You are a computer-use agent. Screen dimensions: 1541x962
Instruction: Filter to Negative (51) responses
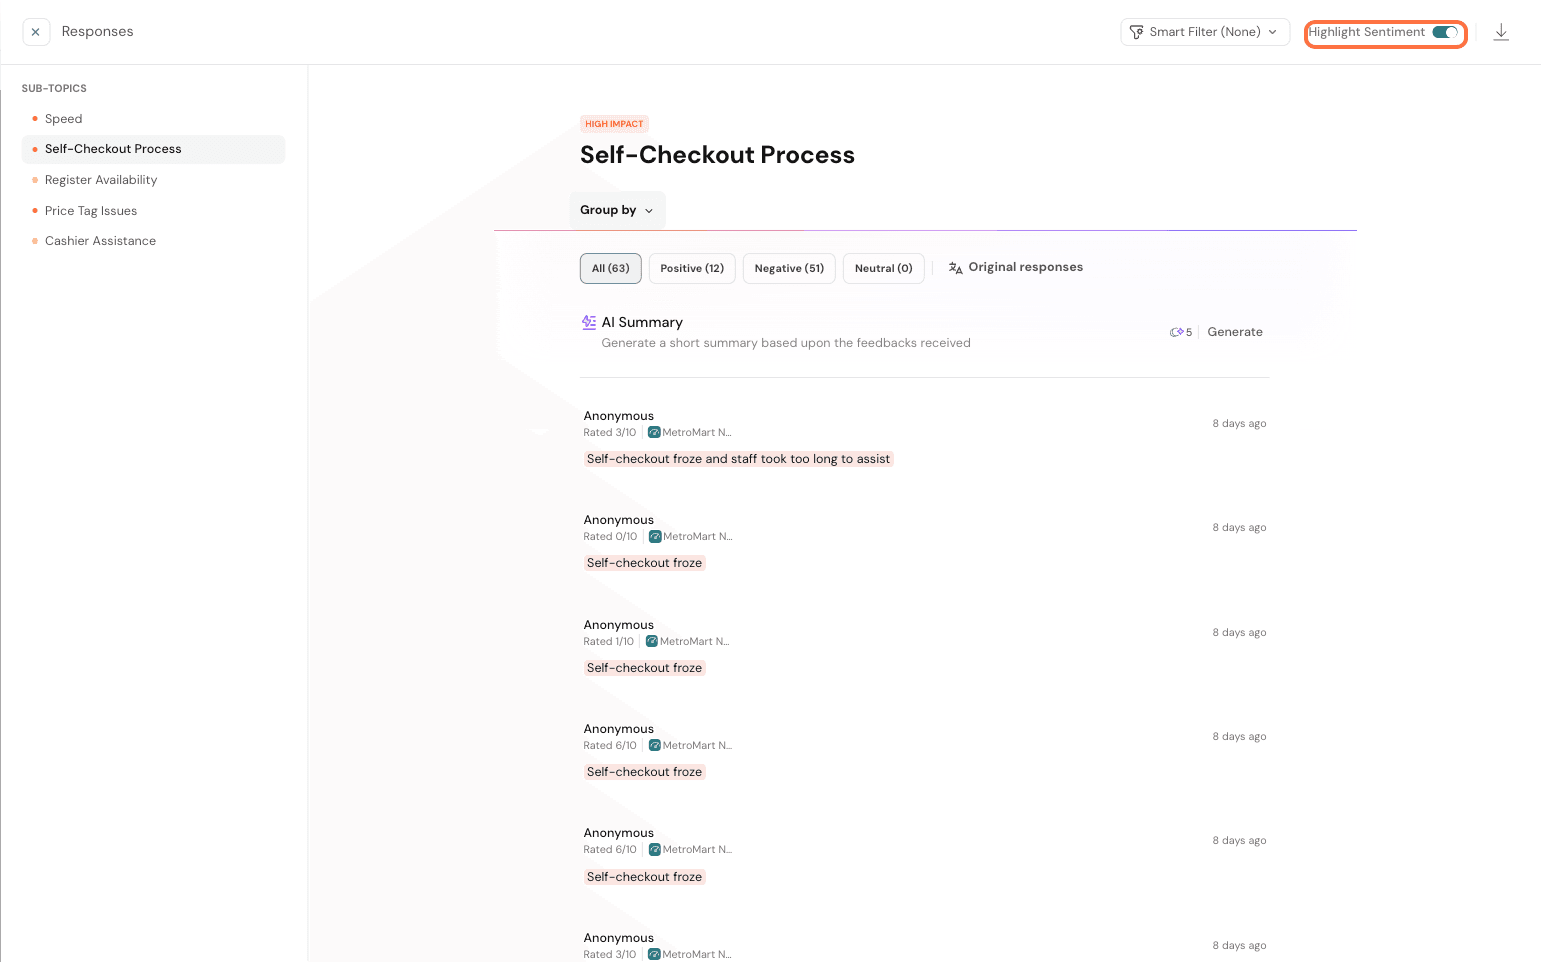click(789, 268)
